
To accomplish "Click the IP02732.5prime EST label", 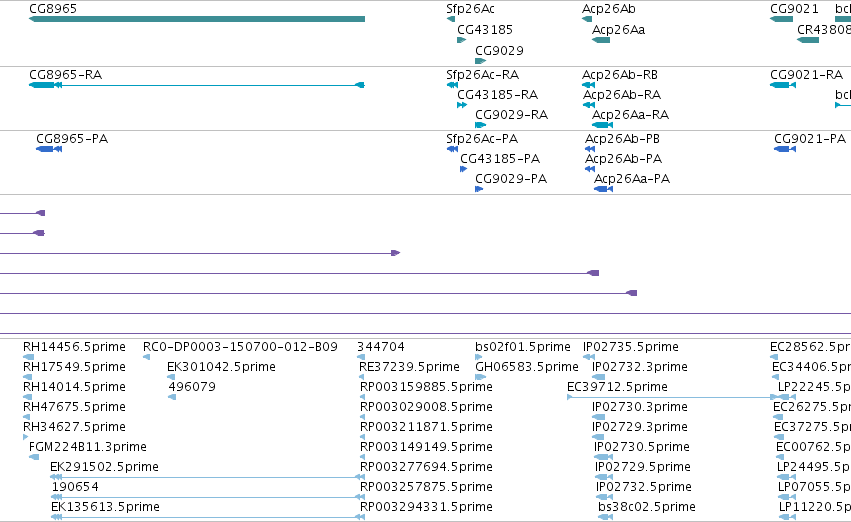I will click(x=644, y=487).
